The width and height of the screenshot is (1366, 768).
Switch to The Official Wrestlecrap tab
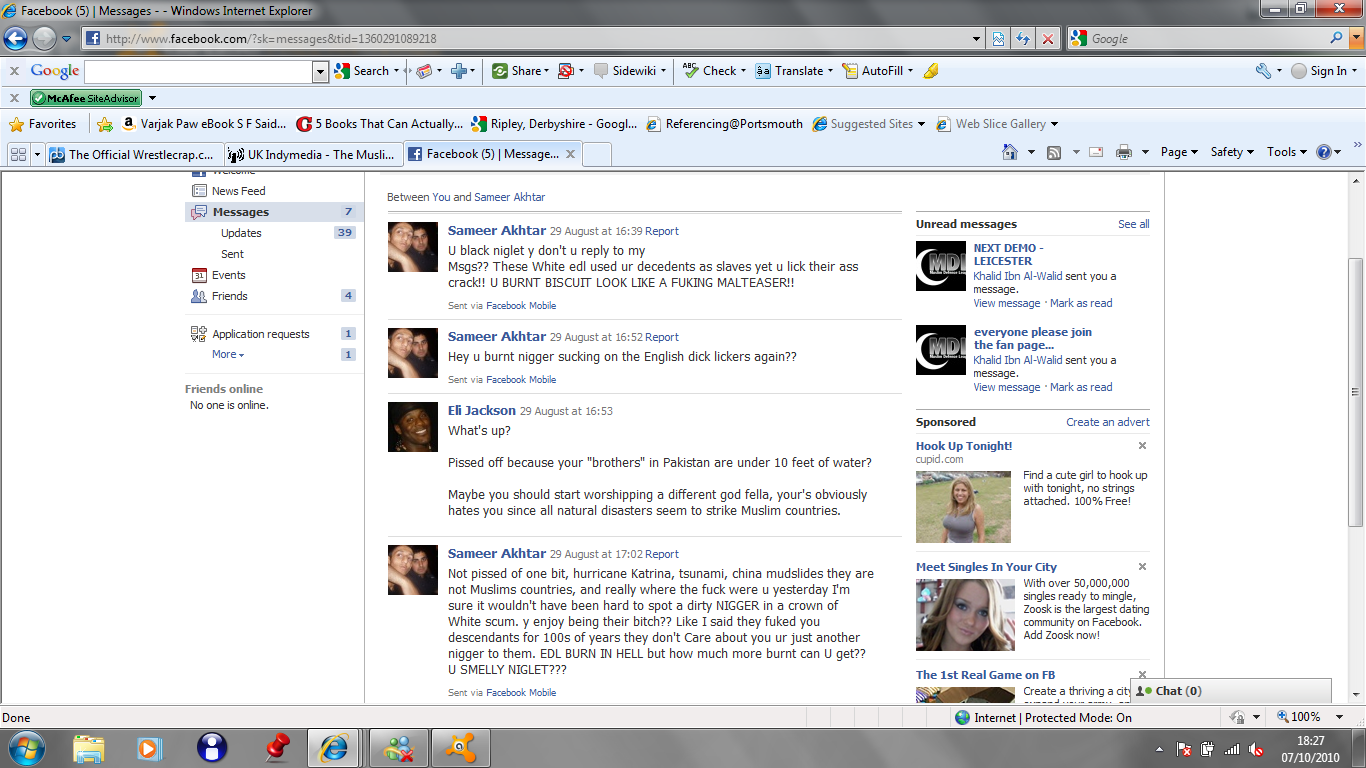tap(132, 154)
